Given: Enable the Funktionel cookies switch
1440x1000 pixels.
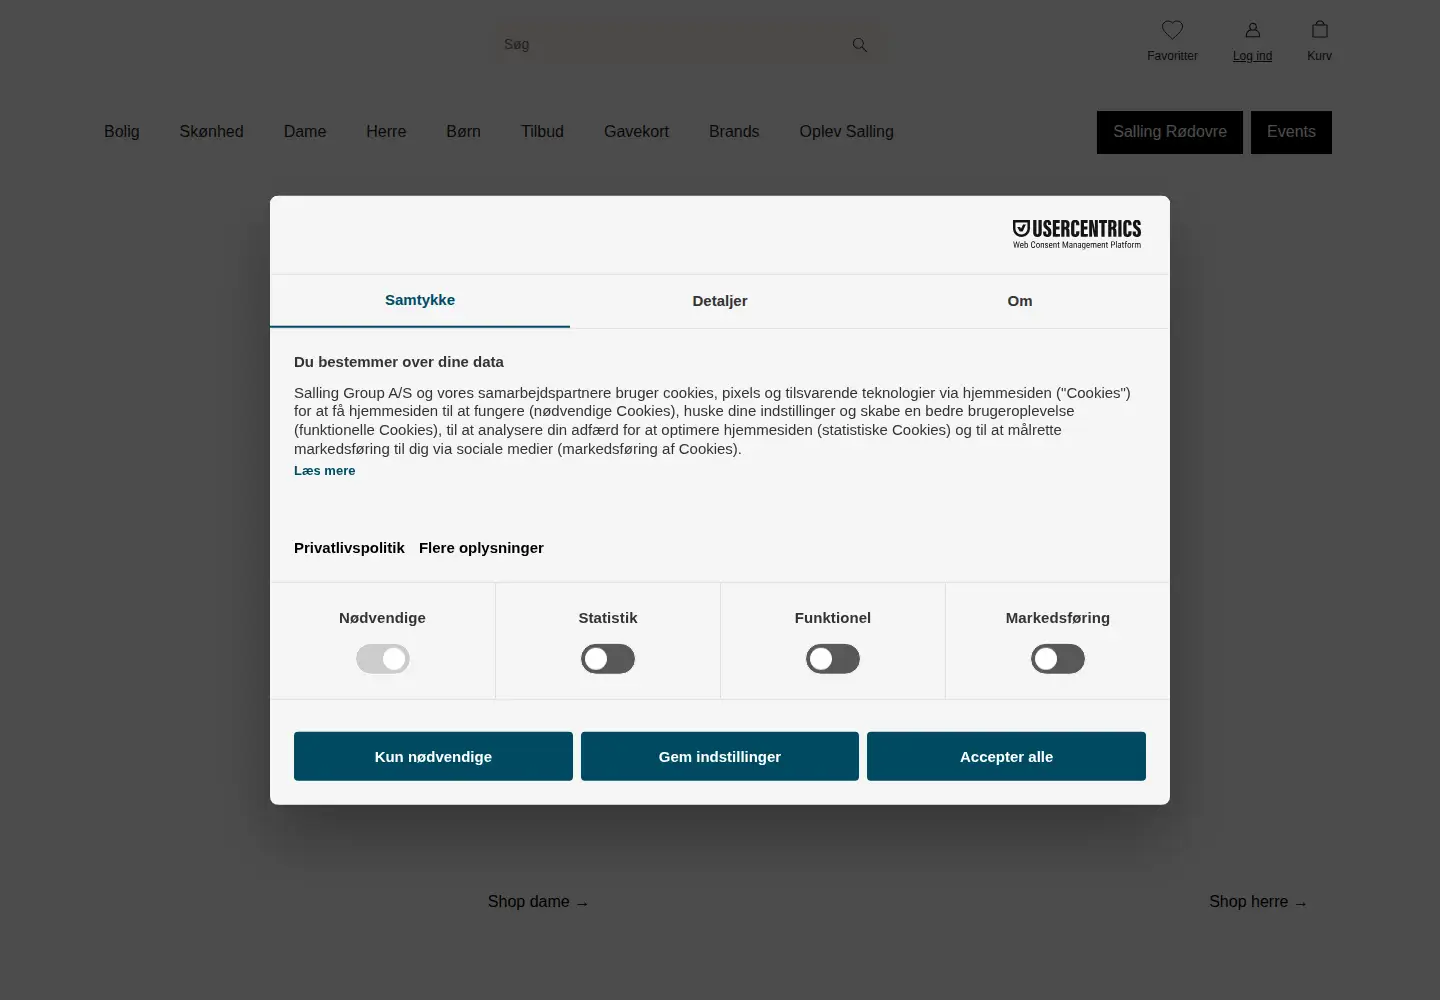Looking at the screenshot, I should coord(833,659).
